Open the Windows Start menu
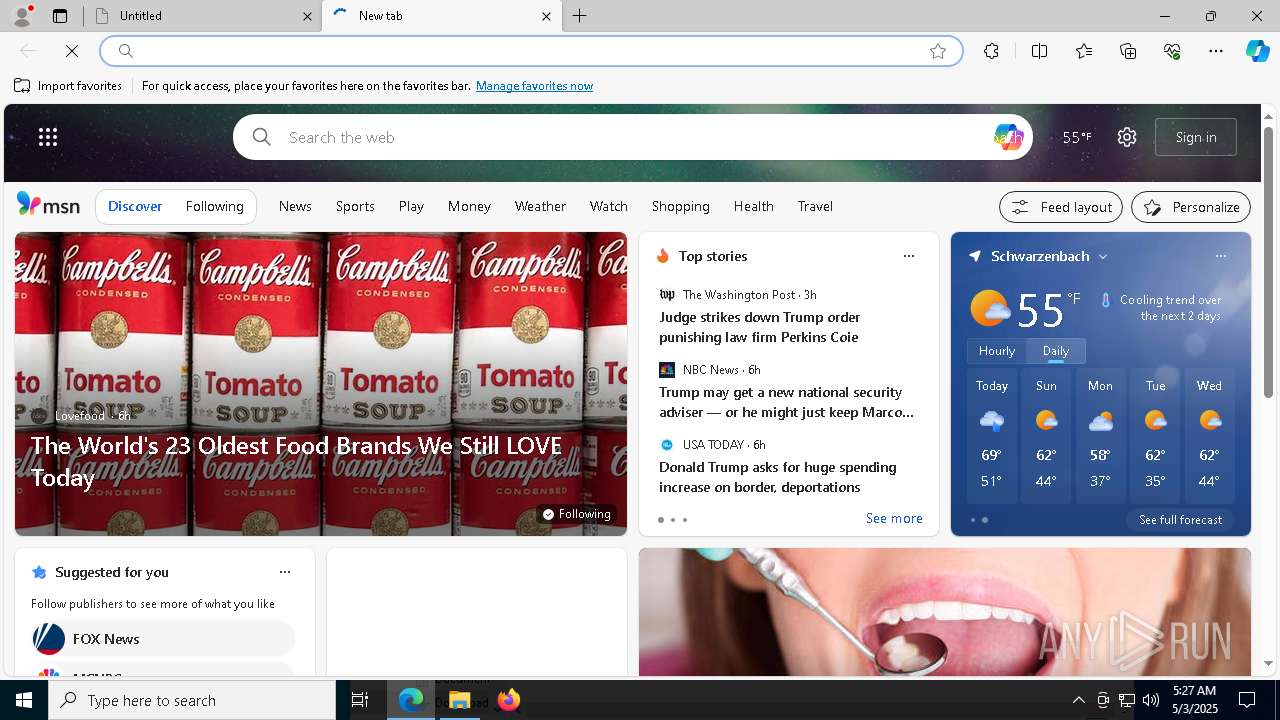Screen dimensions: 1280x720 click(x=24, y=700)
